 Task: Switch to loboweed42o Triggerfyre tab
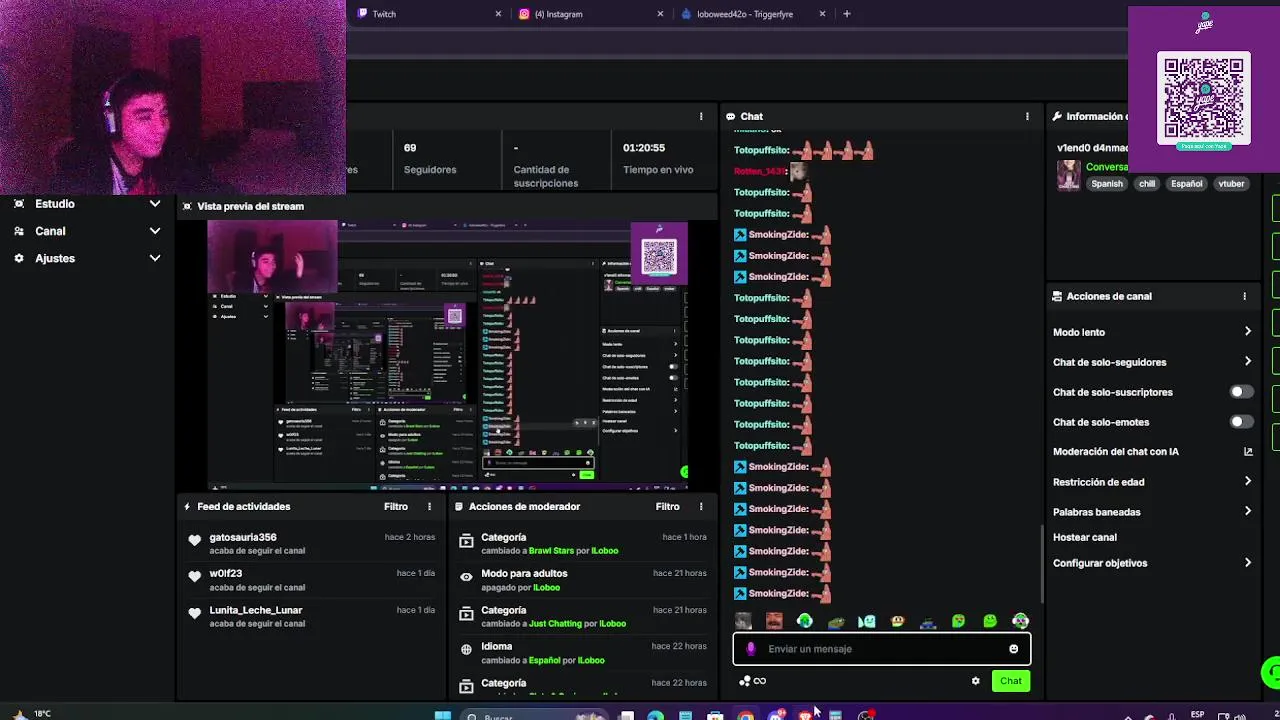tap(754, 14)
